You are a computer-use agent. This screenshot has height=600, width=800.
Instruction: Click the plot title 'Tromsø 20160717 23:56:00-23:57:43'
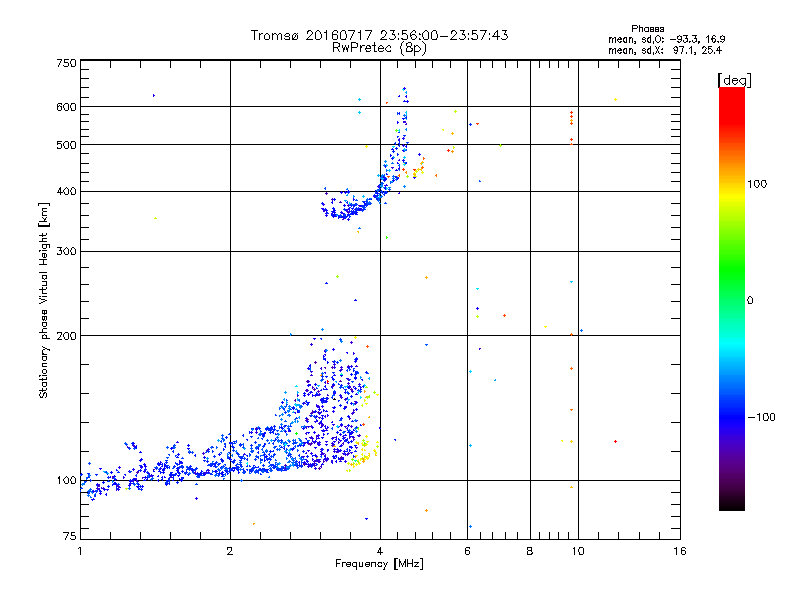pyautogui.click(x=379, y=35)
